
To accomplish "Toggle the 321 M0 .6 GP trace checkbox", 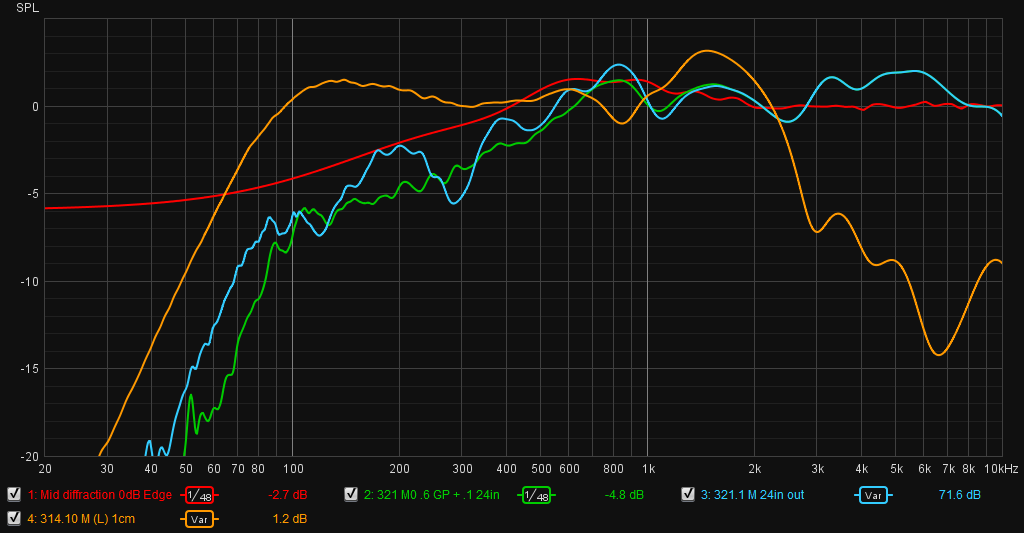I will pos(351,494).
